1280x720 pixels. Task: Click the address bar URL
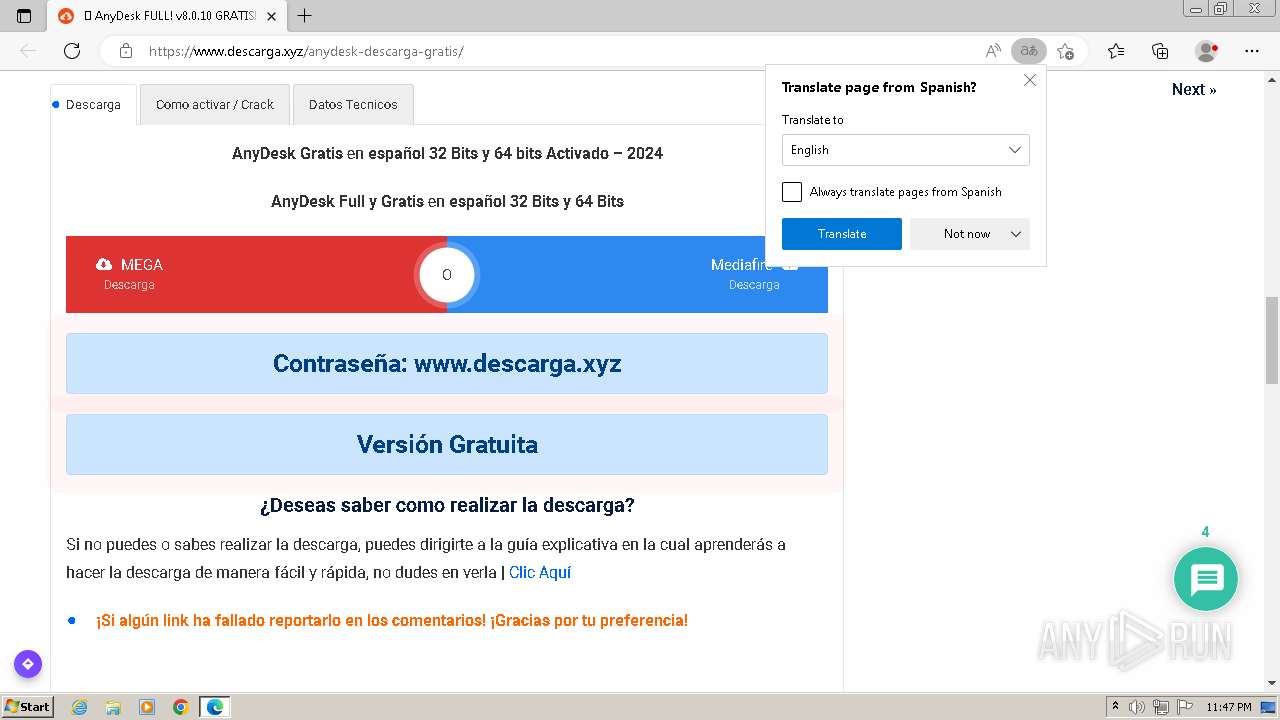click(306, 51)
